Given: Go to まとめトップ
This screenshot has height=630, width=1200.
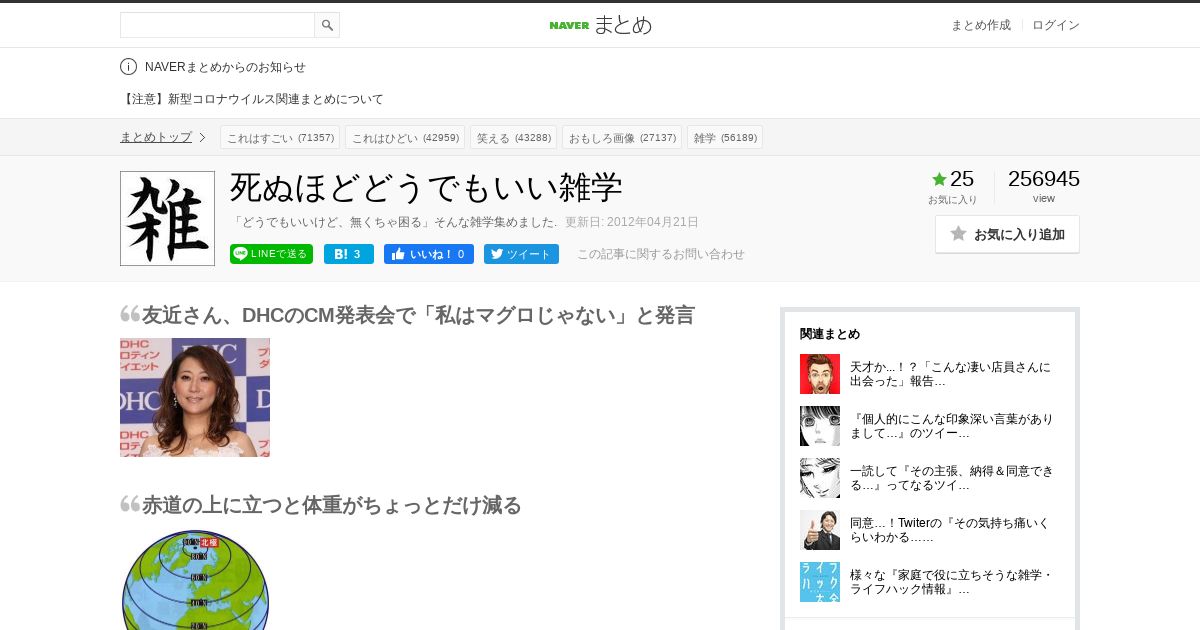Looking at the screenshot, I should [156, 137].
